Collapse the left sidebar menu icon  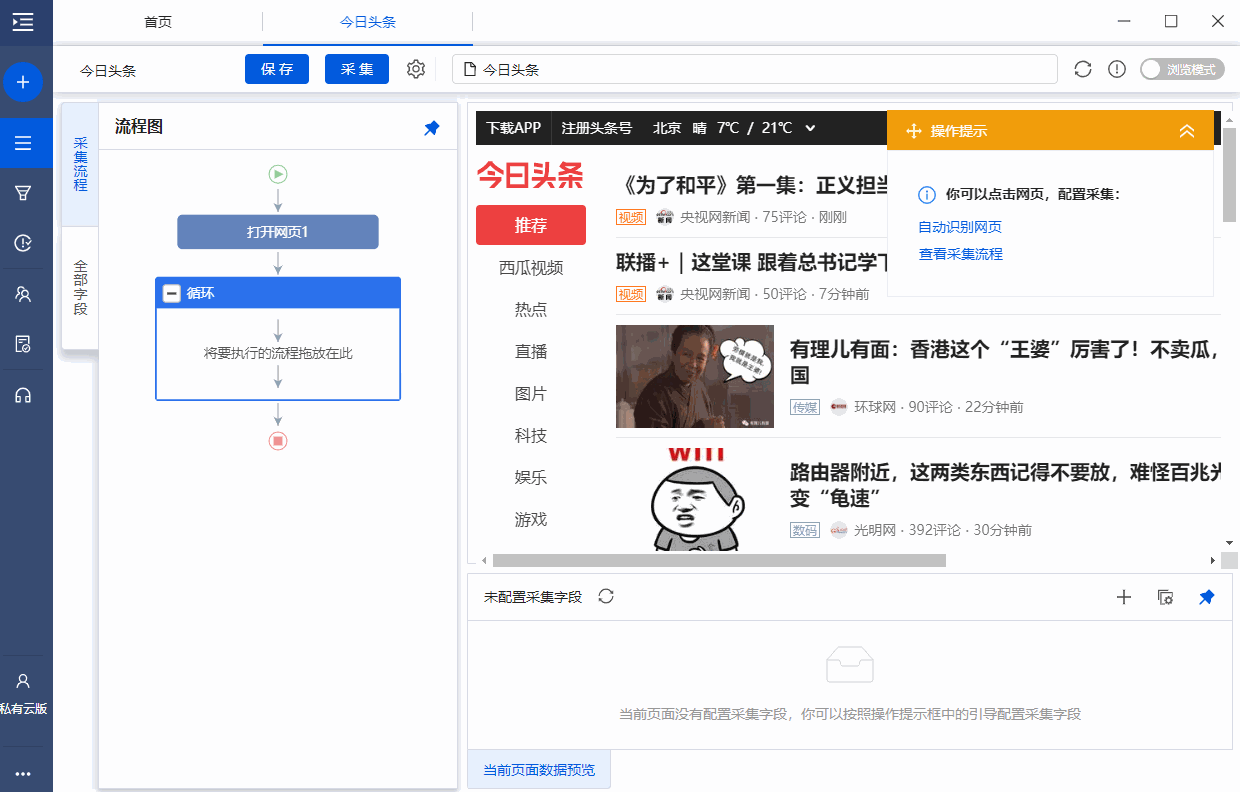tap(23, 21)
